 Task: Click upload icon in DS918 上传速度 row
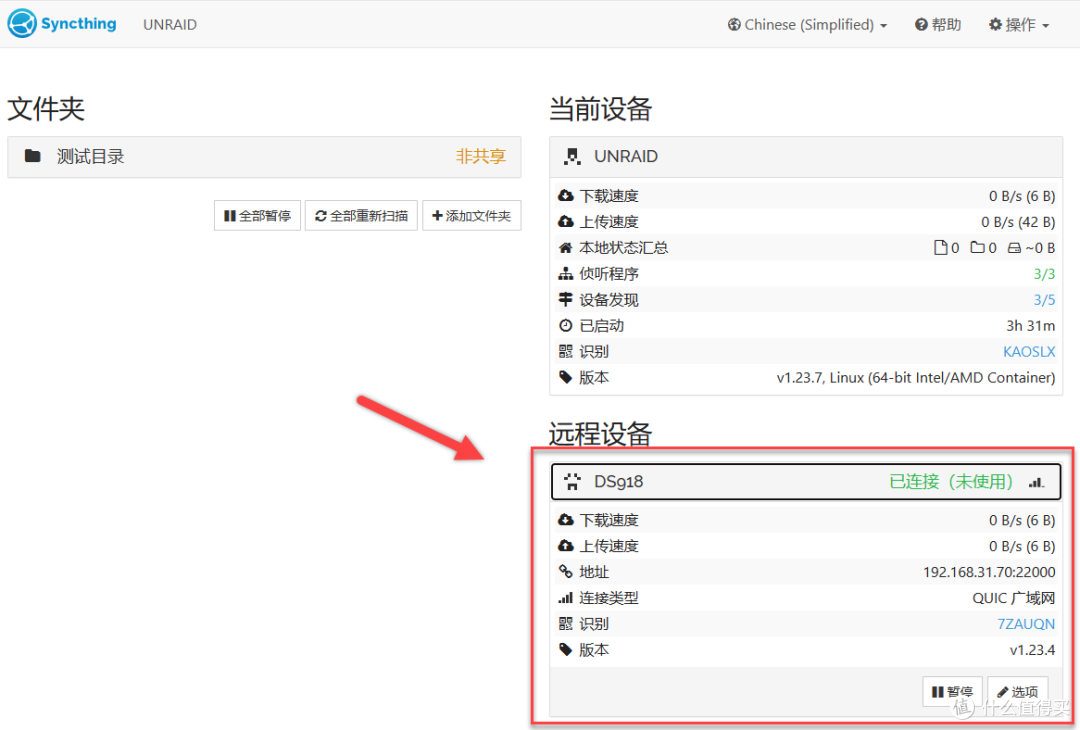tap(565, 546)
